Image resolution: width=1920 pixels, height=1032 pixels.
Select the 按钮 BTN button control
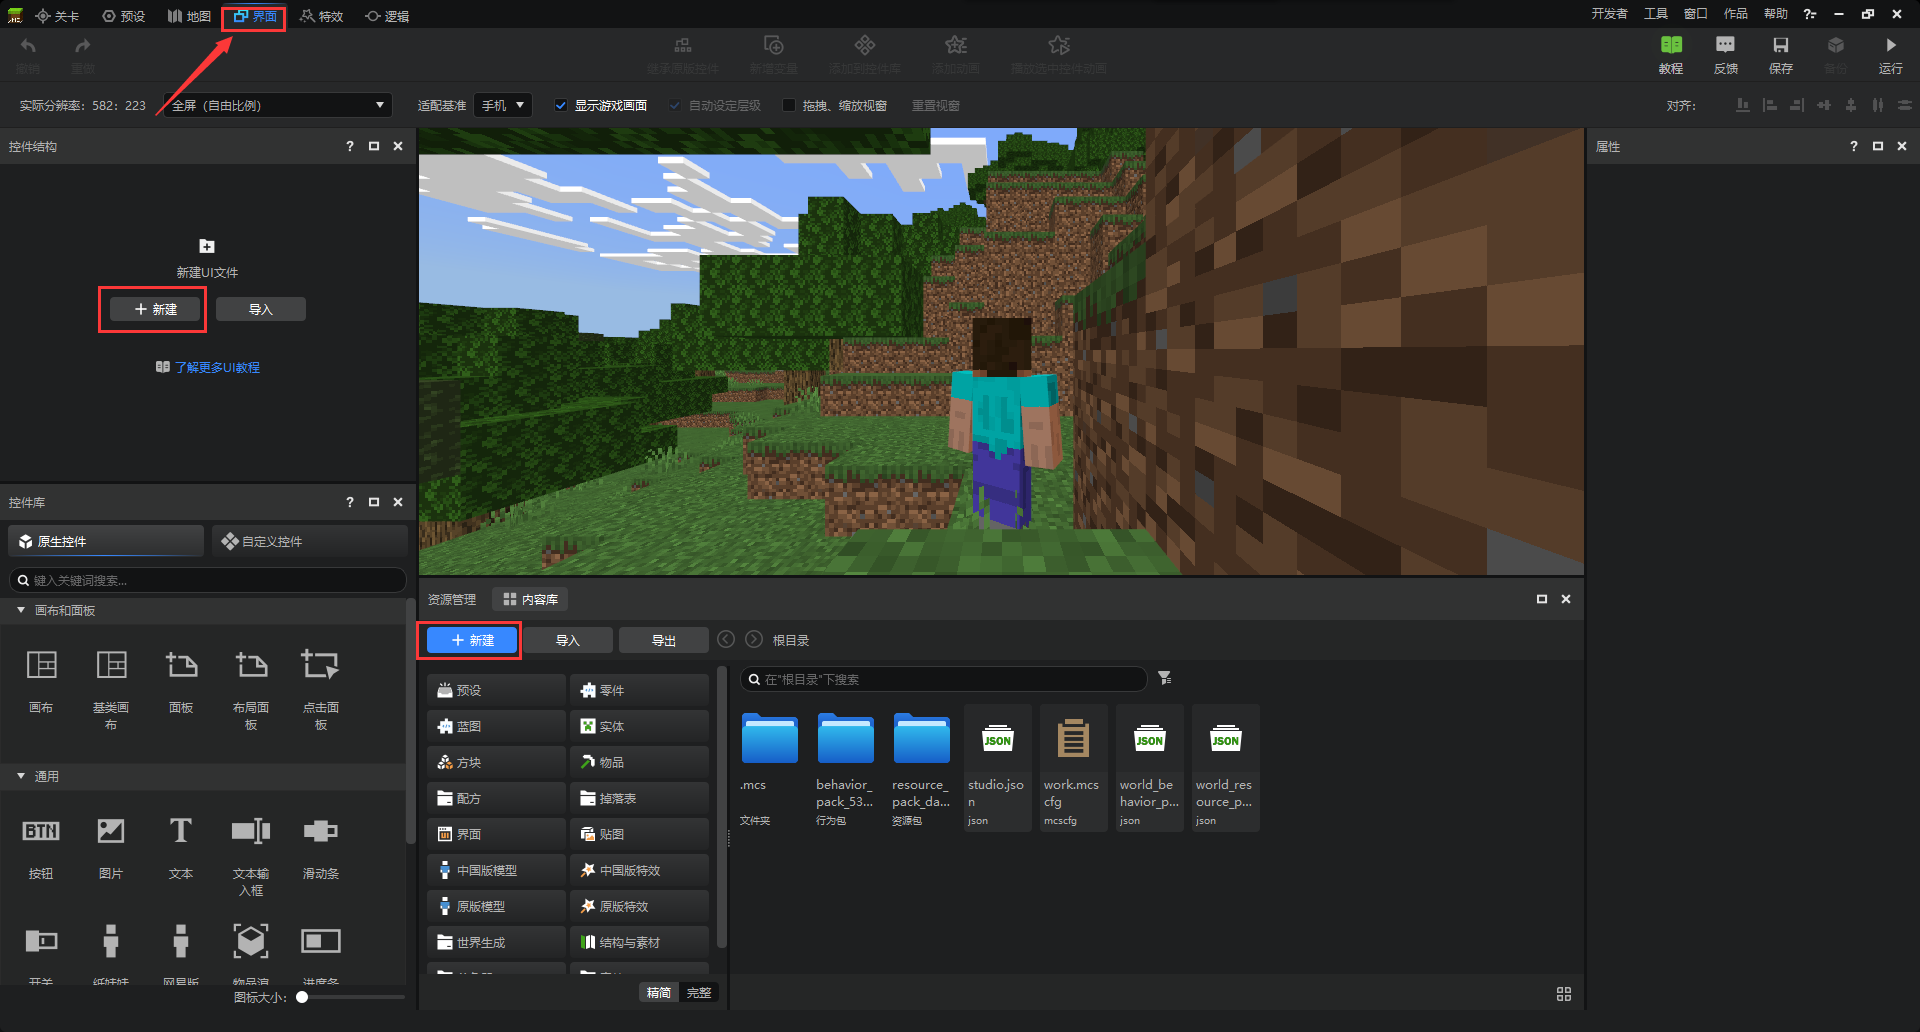point(41,831)
